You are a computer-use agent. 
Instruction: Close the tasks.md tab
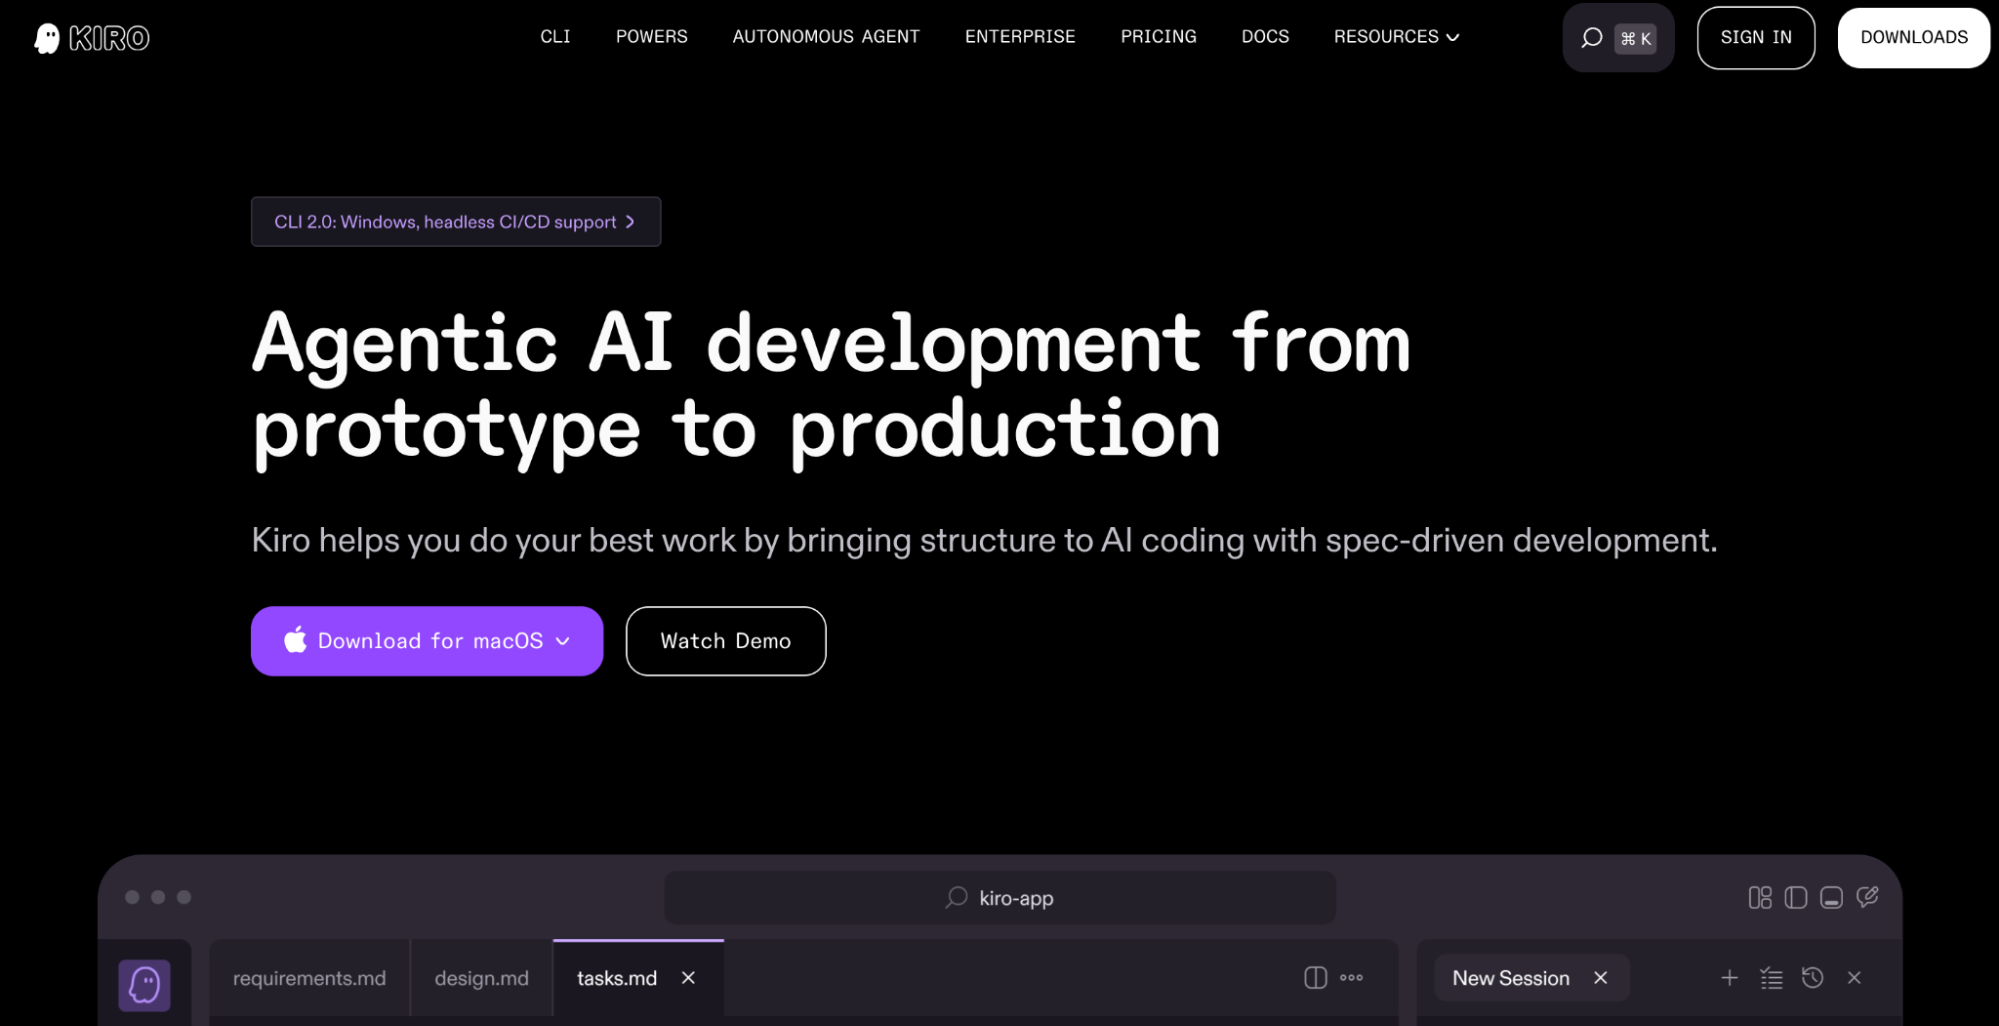(x=688, y=977)
